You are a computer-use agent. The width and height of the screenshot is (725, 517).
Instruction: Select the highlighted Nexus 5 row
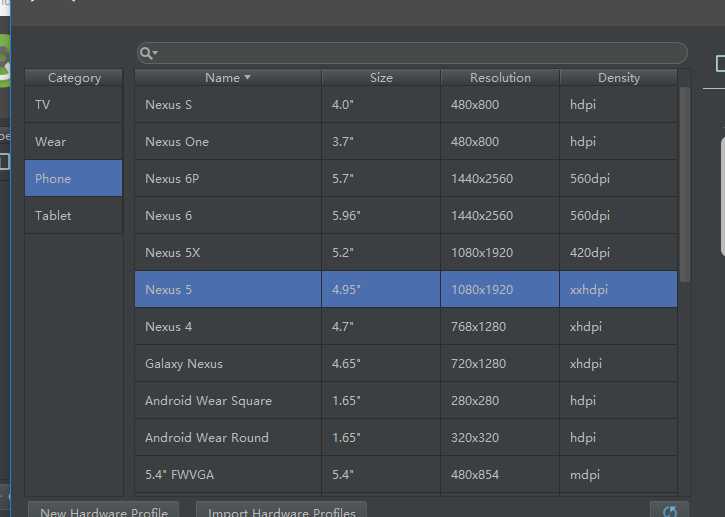[406, 289]
